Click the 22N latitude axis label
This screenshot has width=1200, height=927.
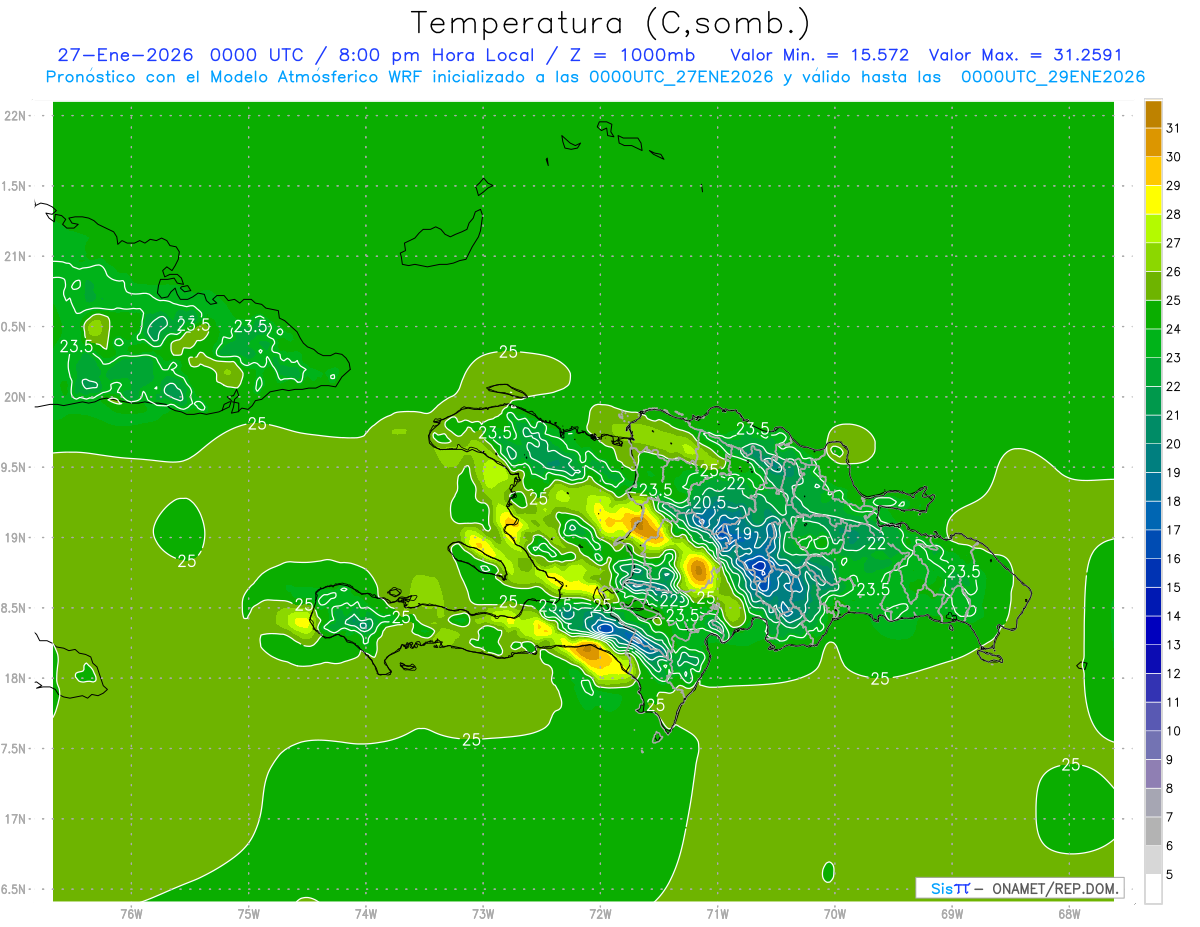[17, 116]
